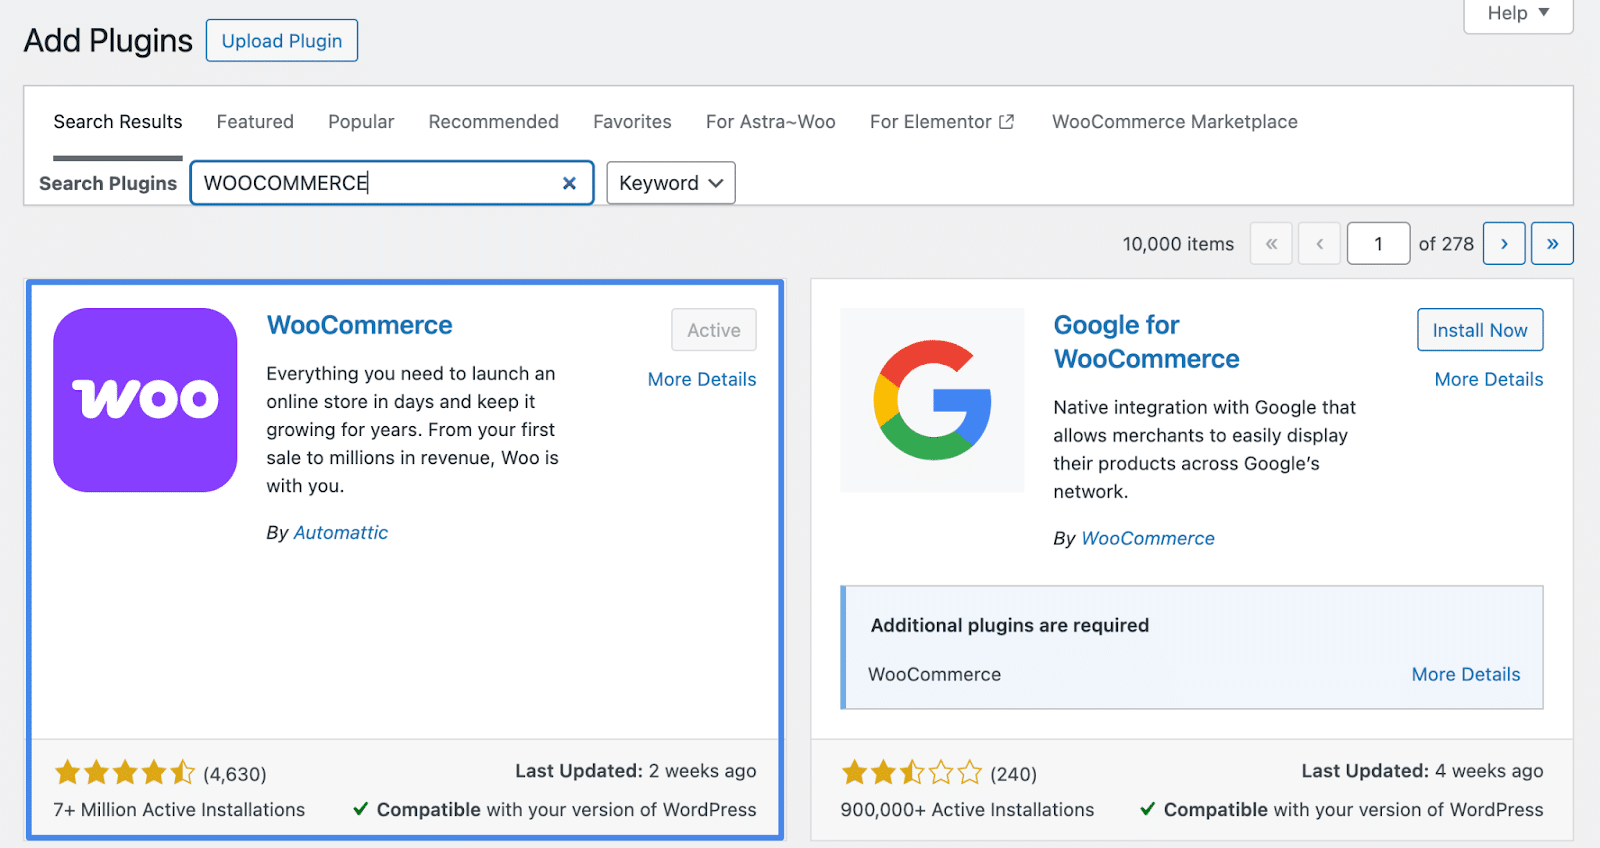This screenshot has height=848, width=1600.
Task: Open the WooCommerce plugin title link
Action: click(360, 325)
